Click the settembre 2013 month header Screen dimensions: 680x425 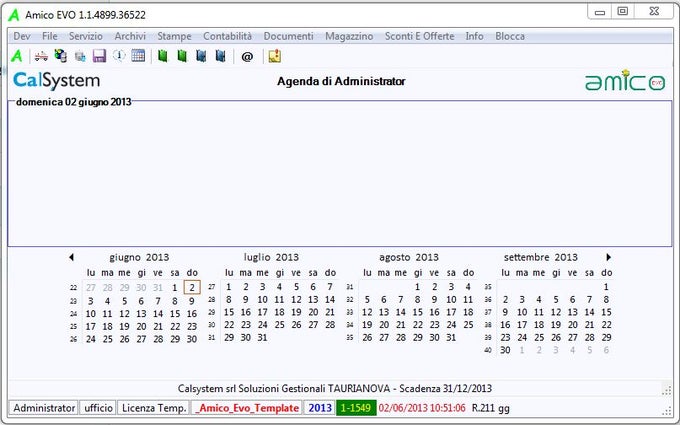(540, 257)
